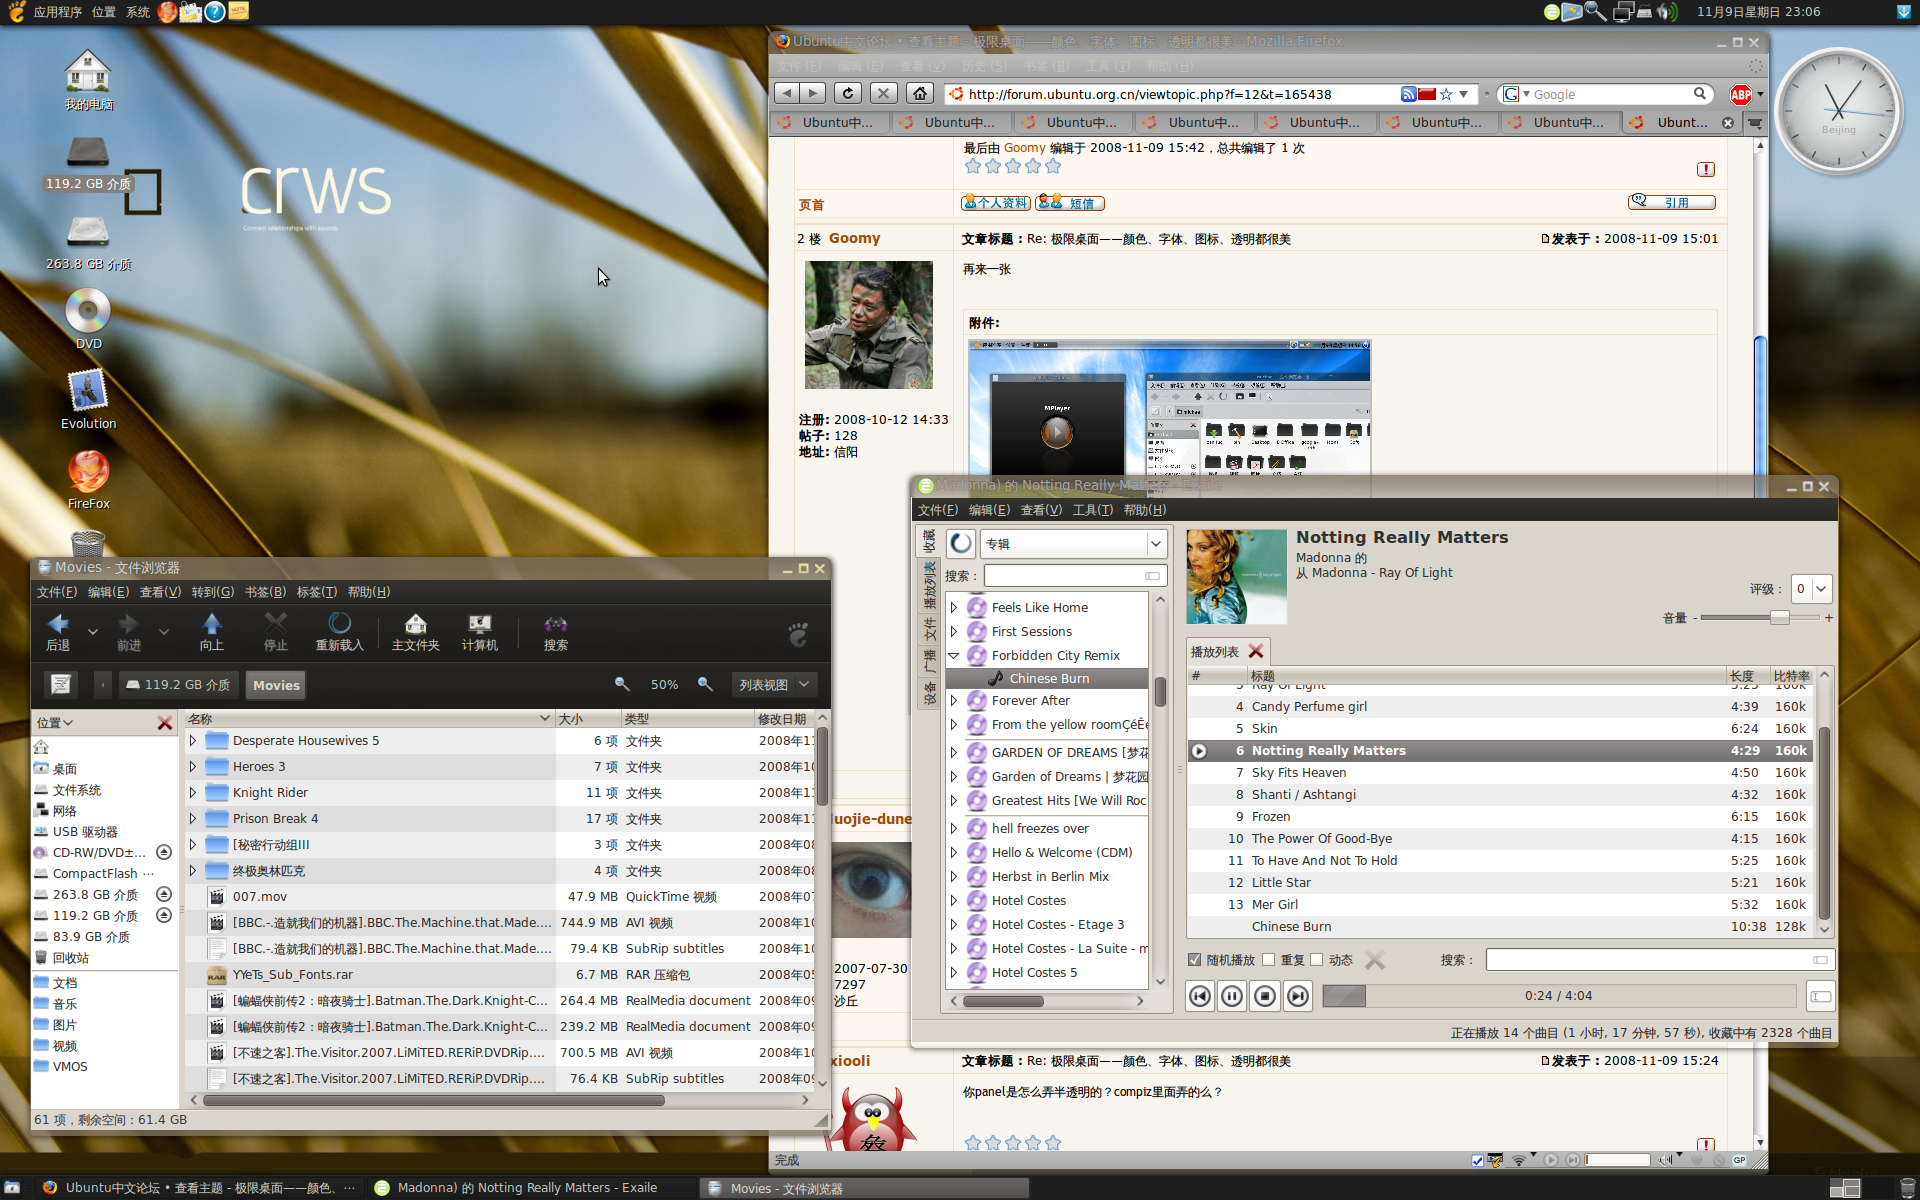The height and width of the screenshot is (1200, 1920).
Task: Expand the Feels Like Home album
Action: (954, 607)
